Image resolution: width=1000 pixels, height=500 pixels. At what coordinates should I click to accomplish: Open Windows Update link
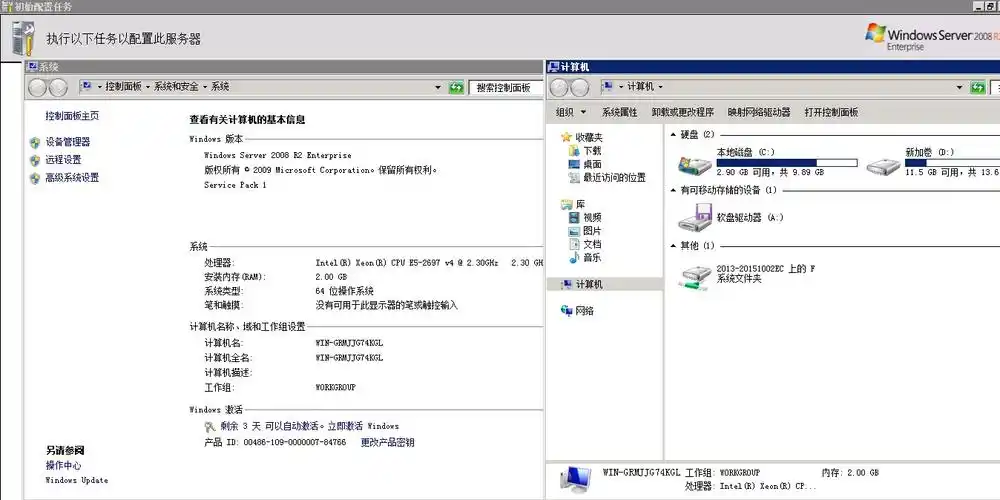pos(77,480)
